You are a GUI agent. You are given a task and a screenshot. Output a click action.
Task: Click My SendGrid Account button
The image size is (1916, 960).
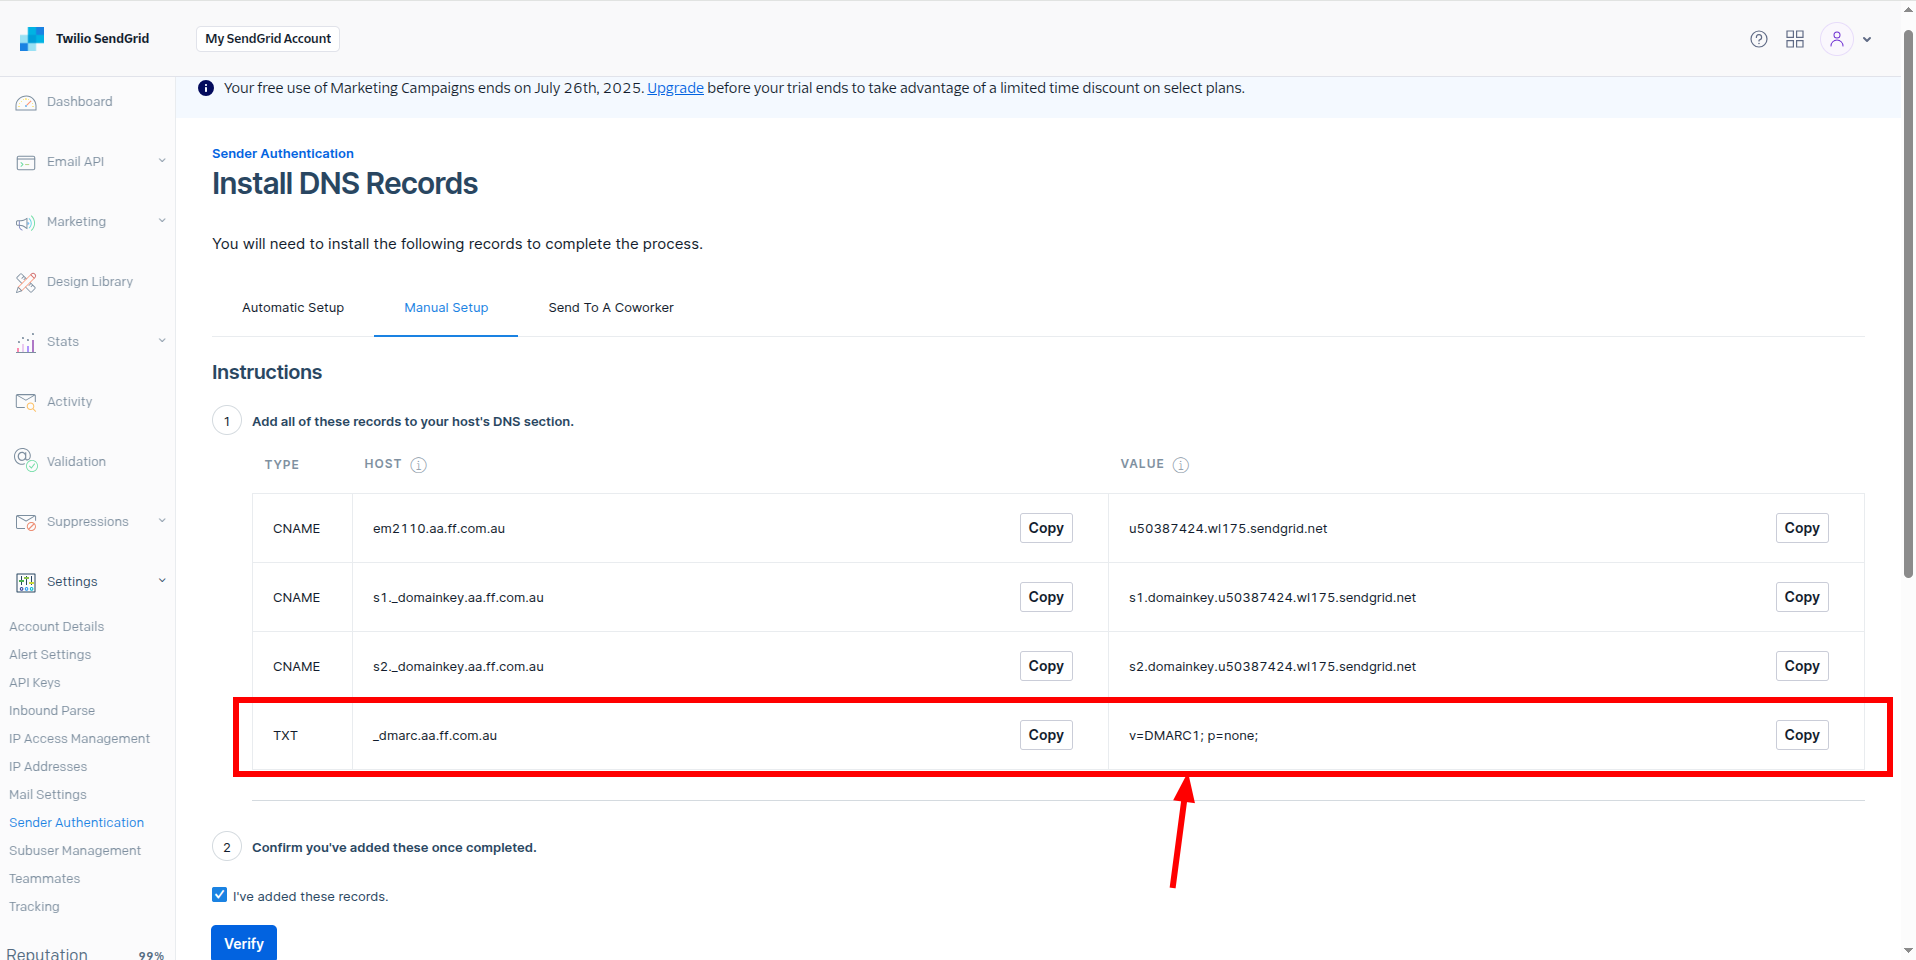tap(268, 39)
